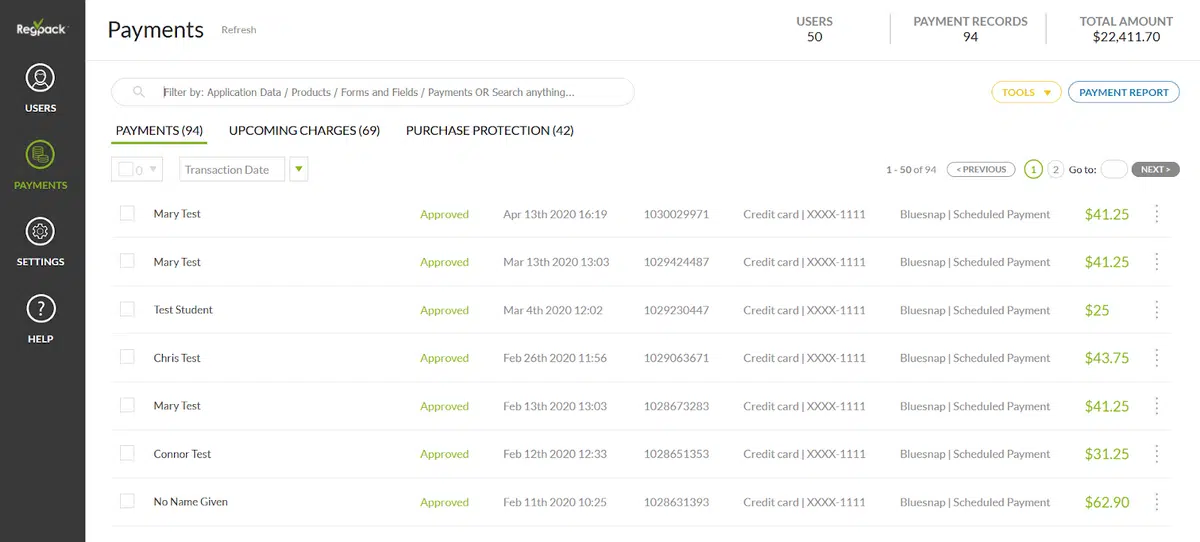Expand the Tools dropdown
Image resolution: width=1200 pixels, height=542 pixels.
pyautogui.click(x=1025, y=92)
